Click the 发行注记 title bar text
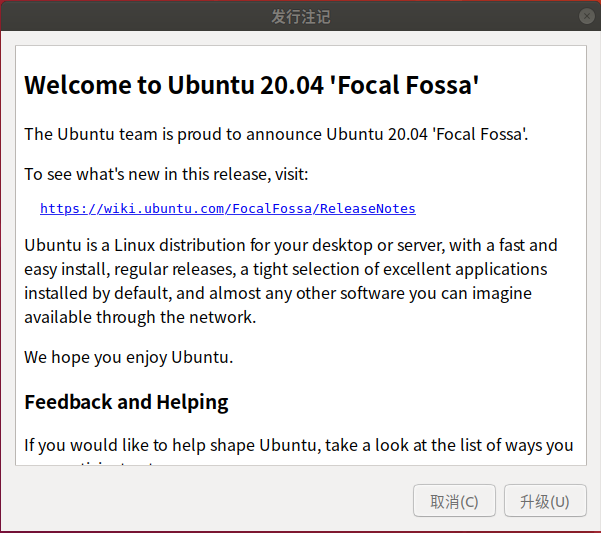 301,16
